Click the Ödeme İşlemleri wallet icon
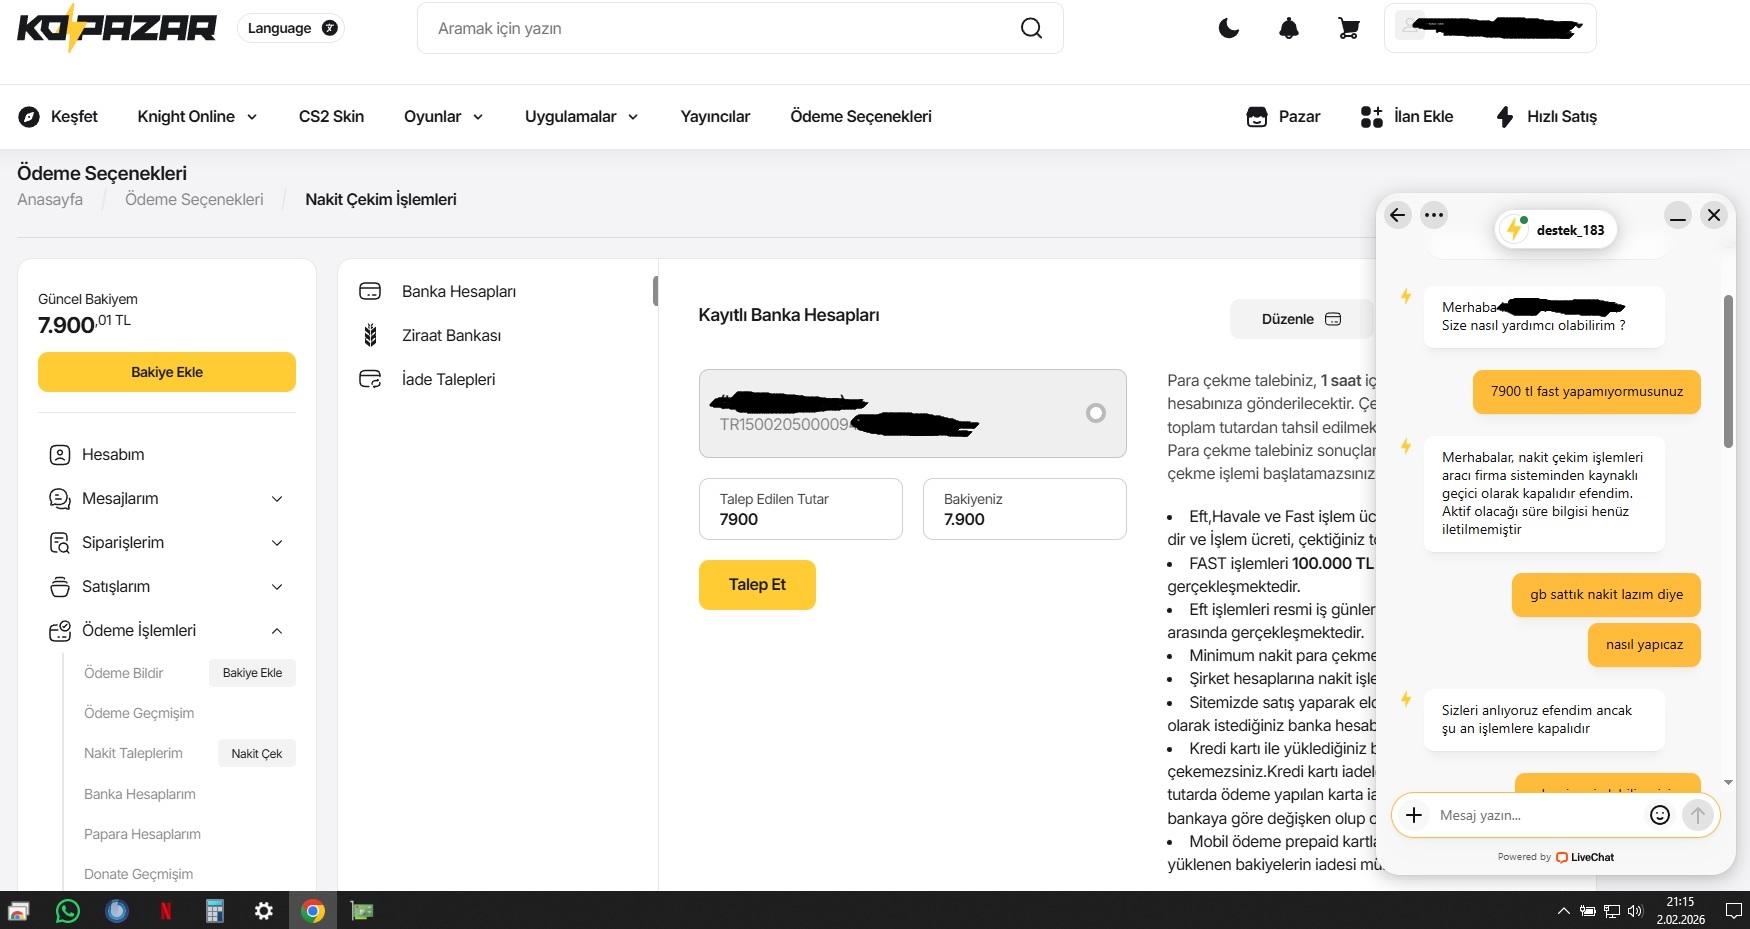This screenshot has height=929, width=1750. pyautogui.click(x=60, y=630)
